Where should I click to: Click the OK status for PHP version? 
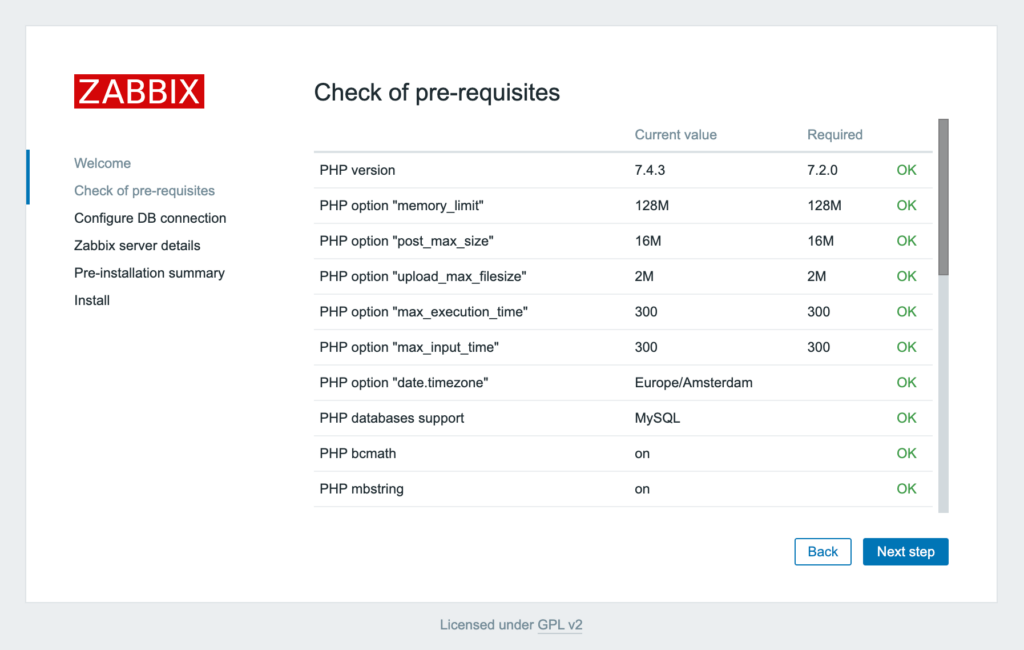[906, 170]
